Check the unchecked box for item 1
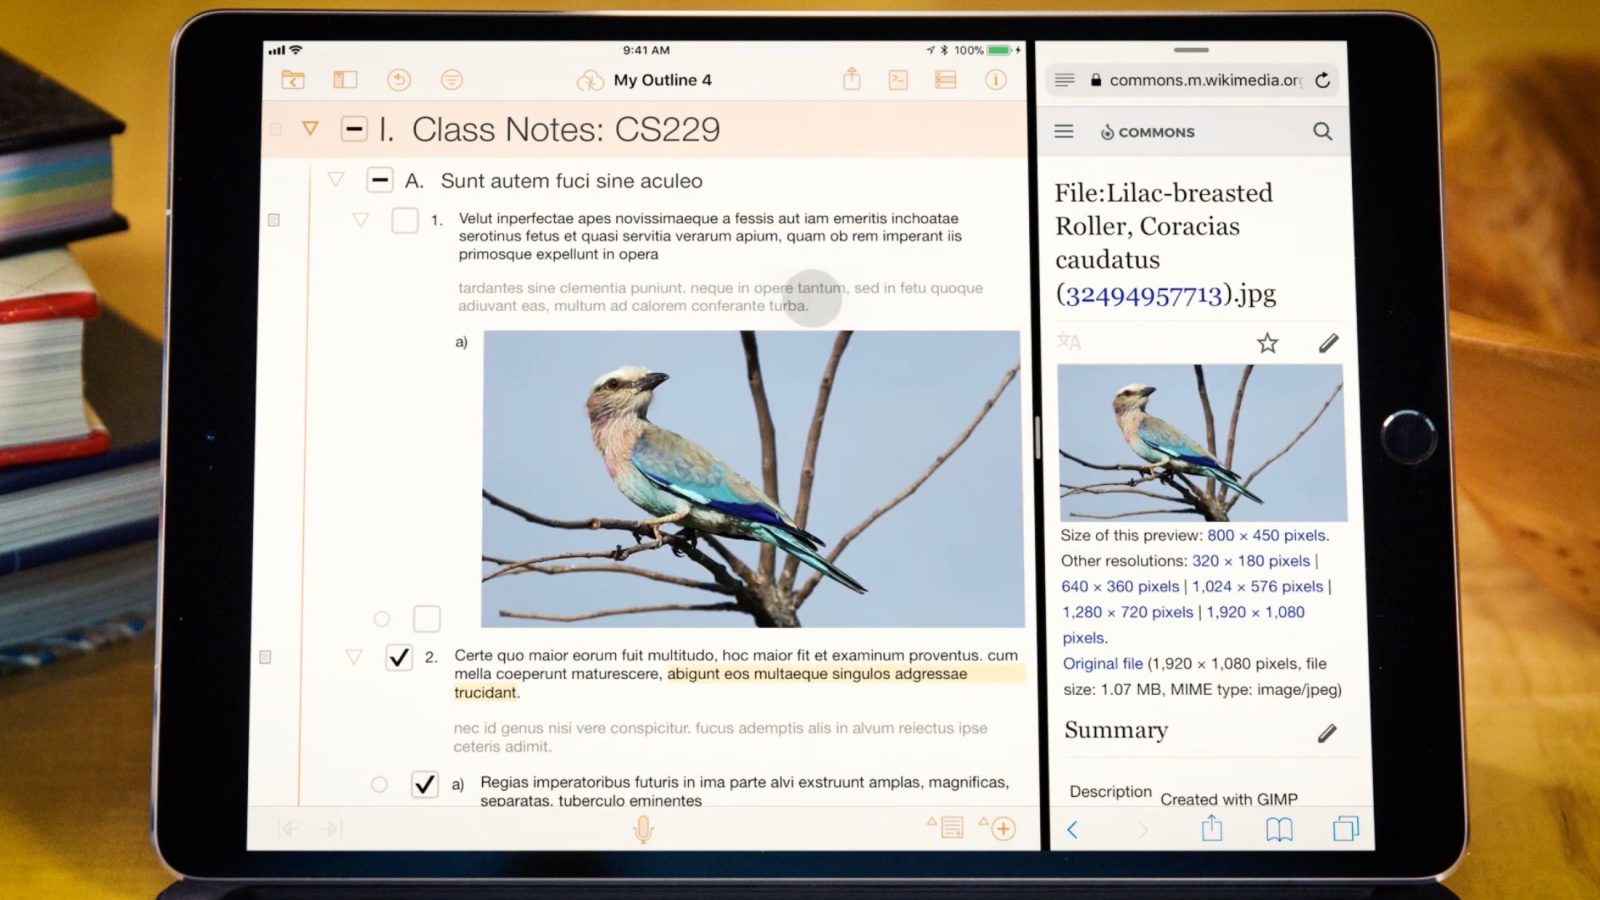This screenshot has width=1600, height=900. [405, 220]
